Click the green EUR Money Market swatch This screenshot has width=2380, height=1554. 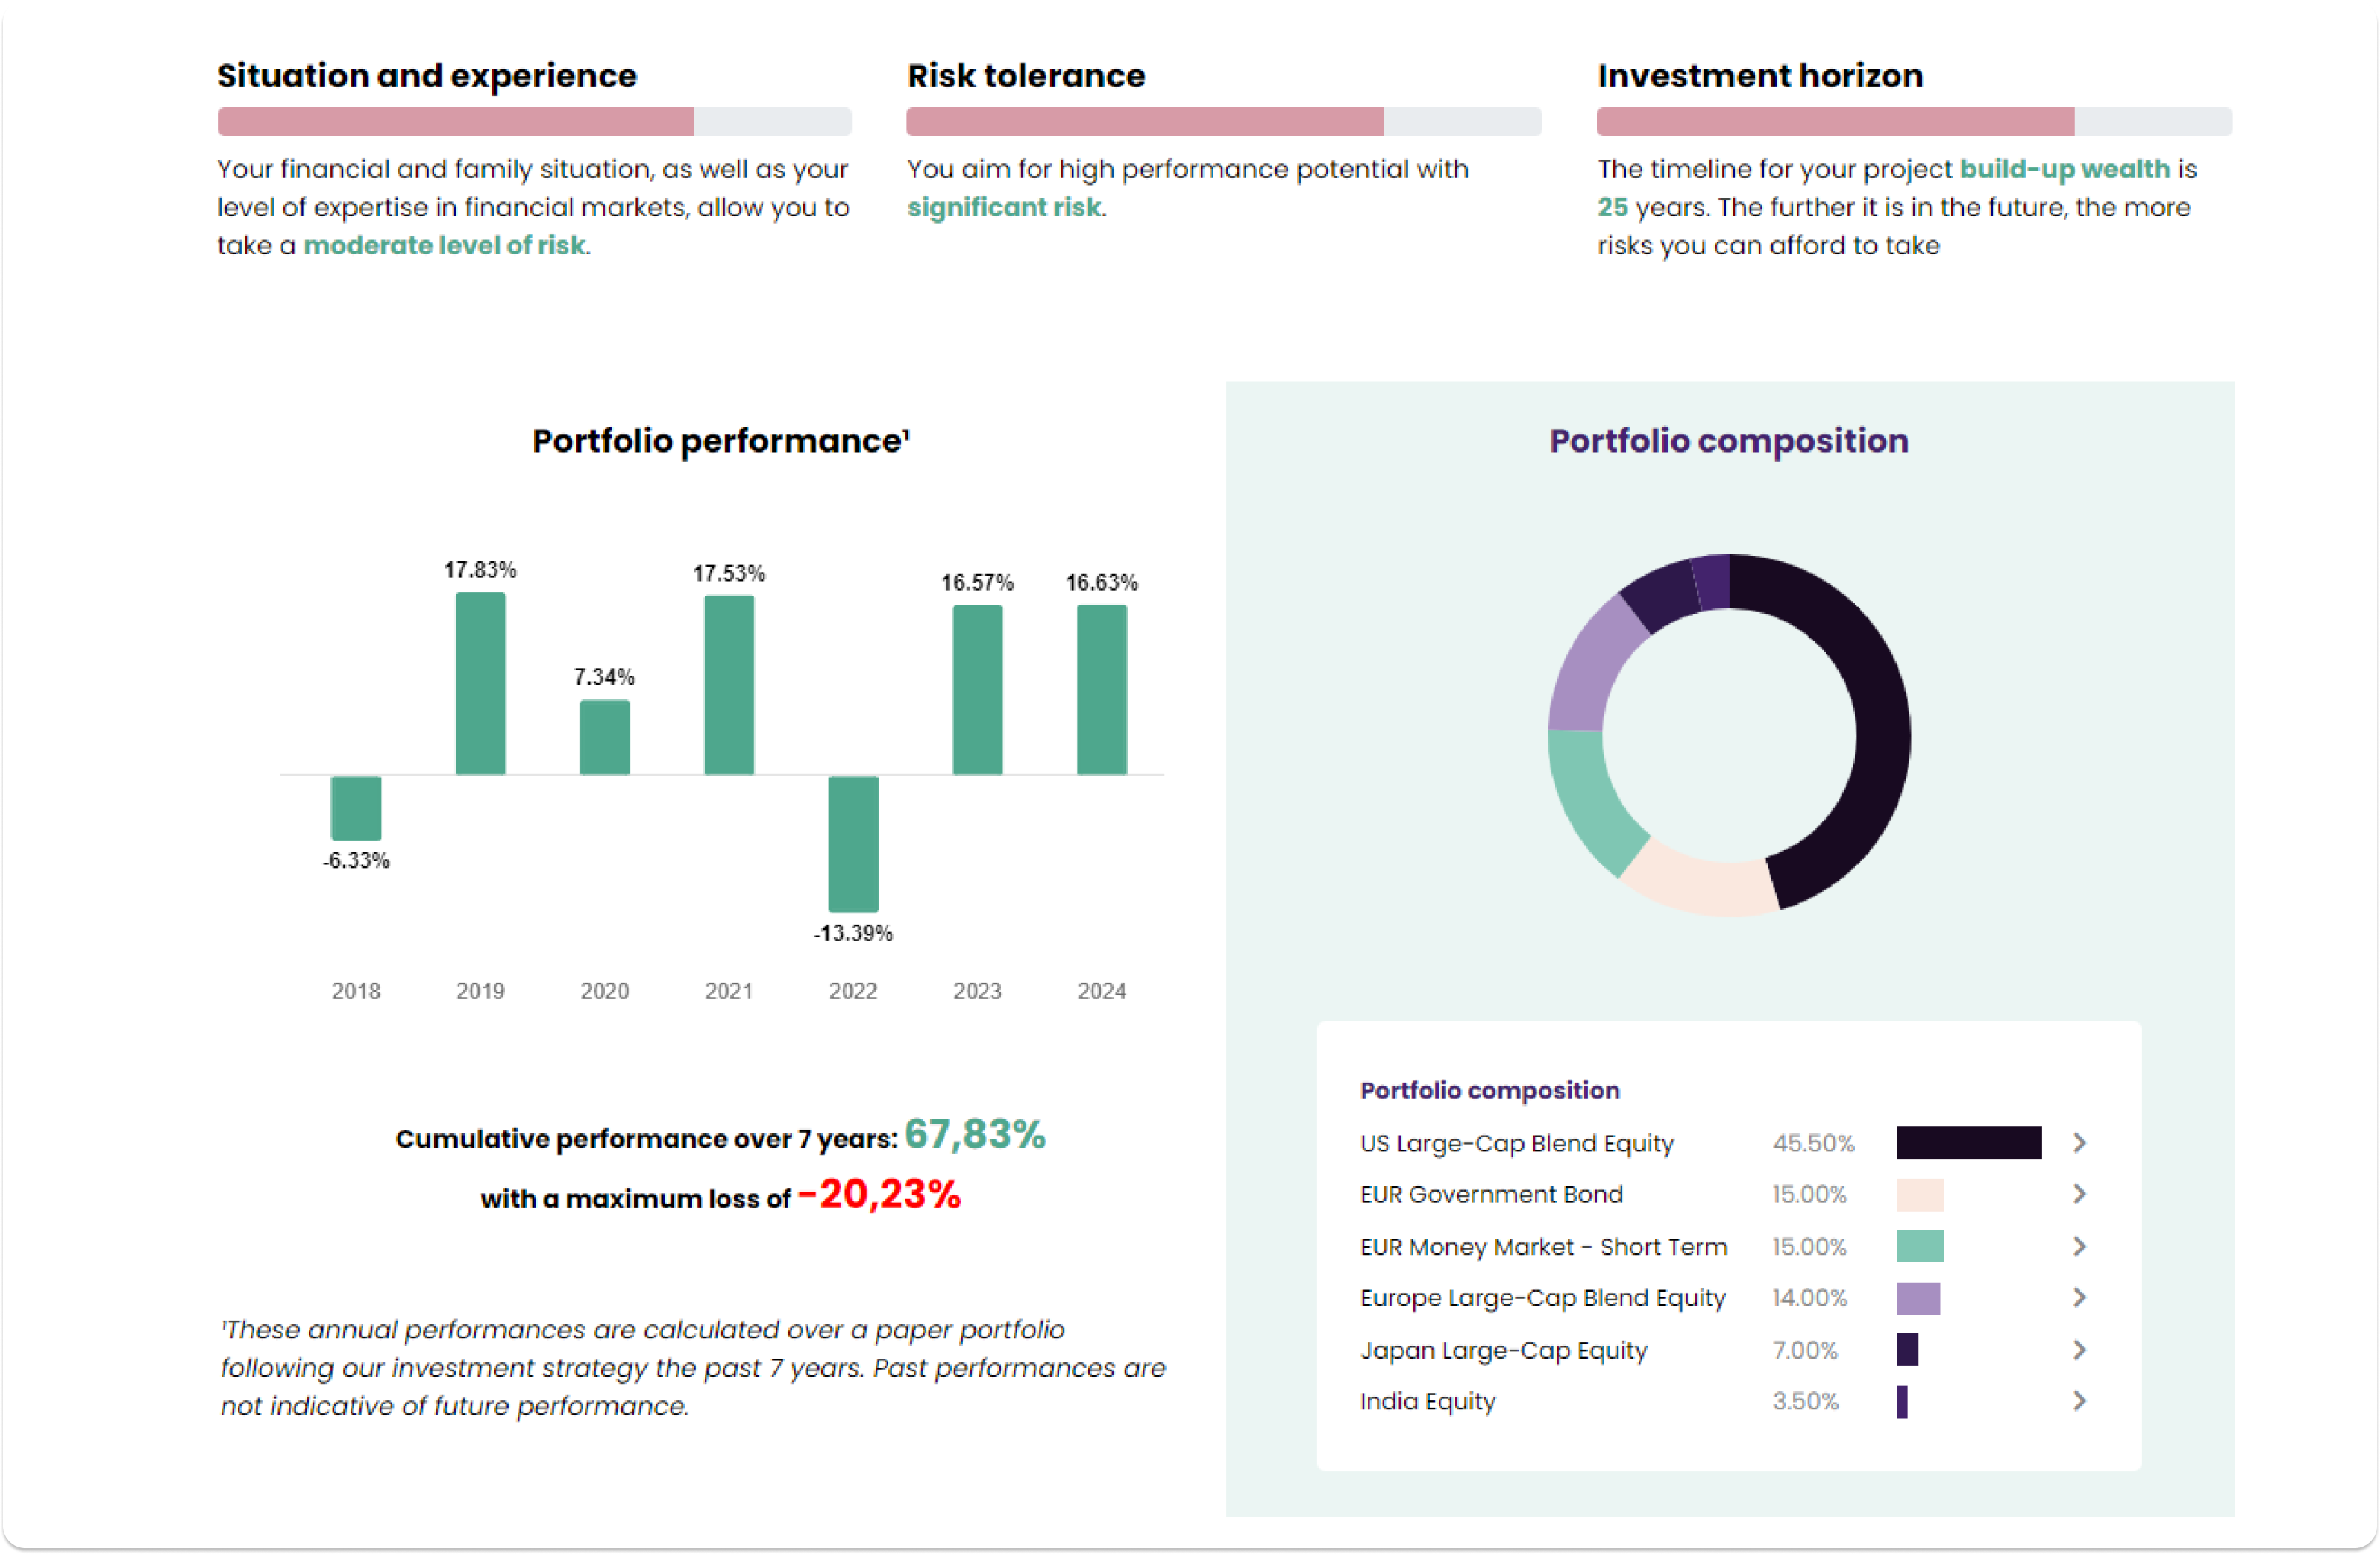pos(1920,1247)
